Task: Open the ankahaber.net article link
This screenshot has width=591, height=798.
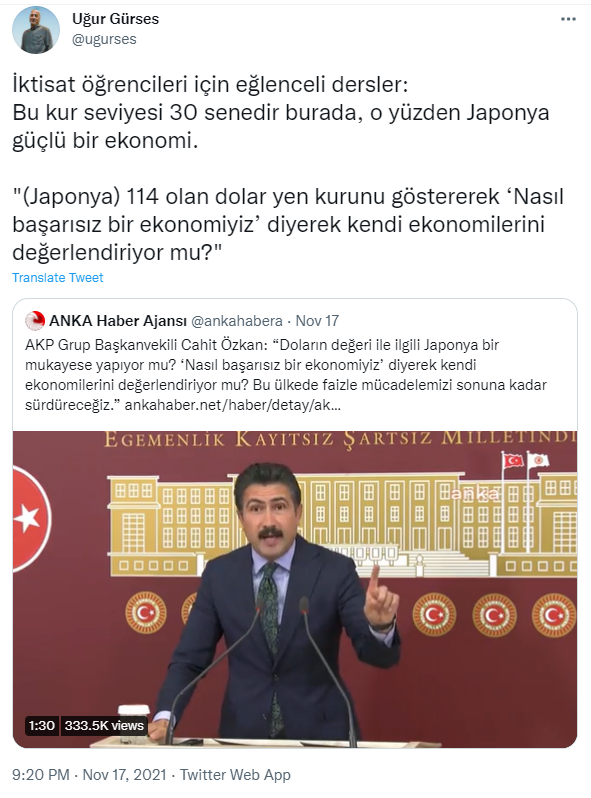Action: point(233,405)
